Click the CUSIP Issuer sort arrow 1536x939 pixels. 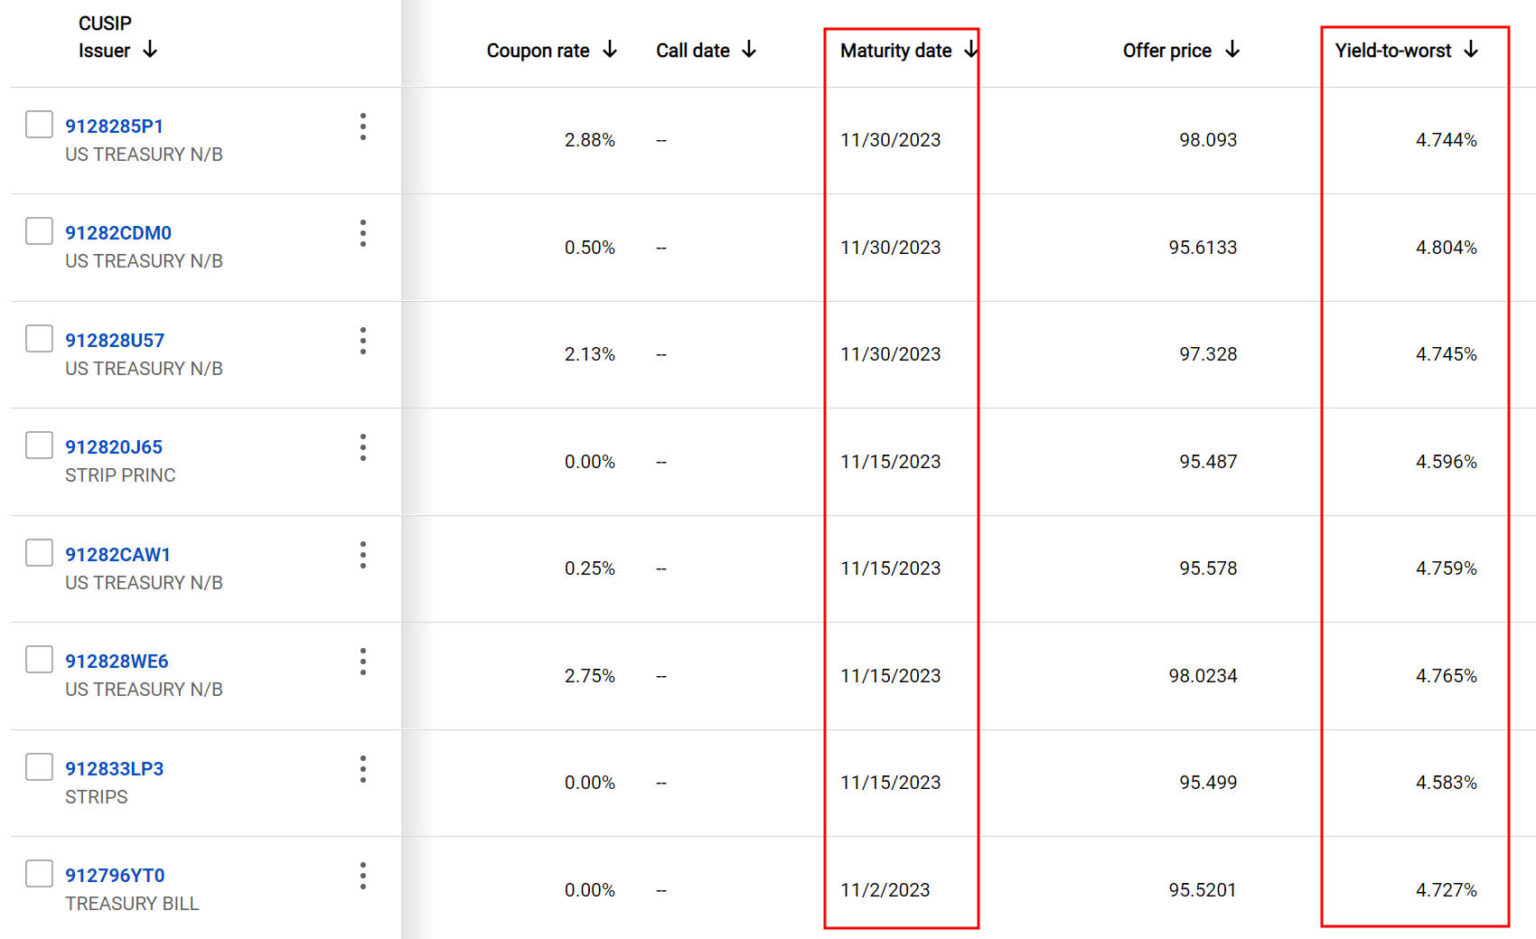click(150, 51)
